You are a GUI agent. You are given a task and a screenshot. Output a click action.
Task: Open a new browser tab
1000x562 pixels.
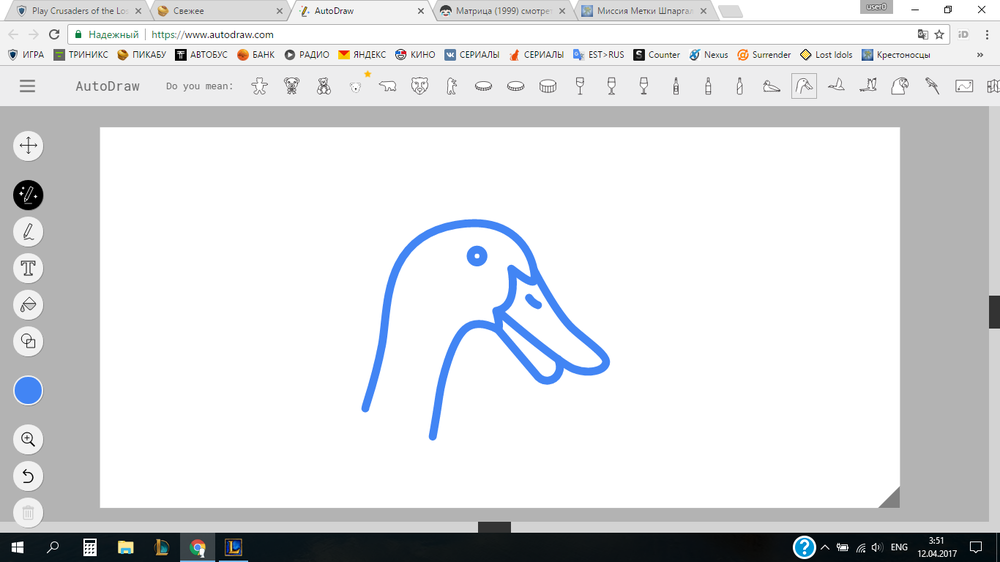pos(730,11)
